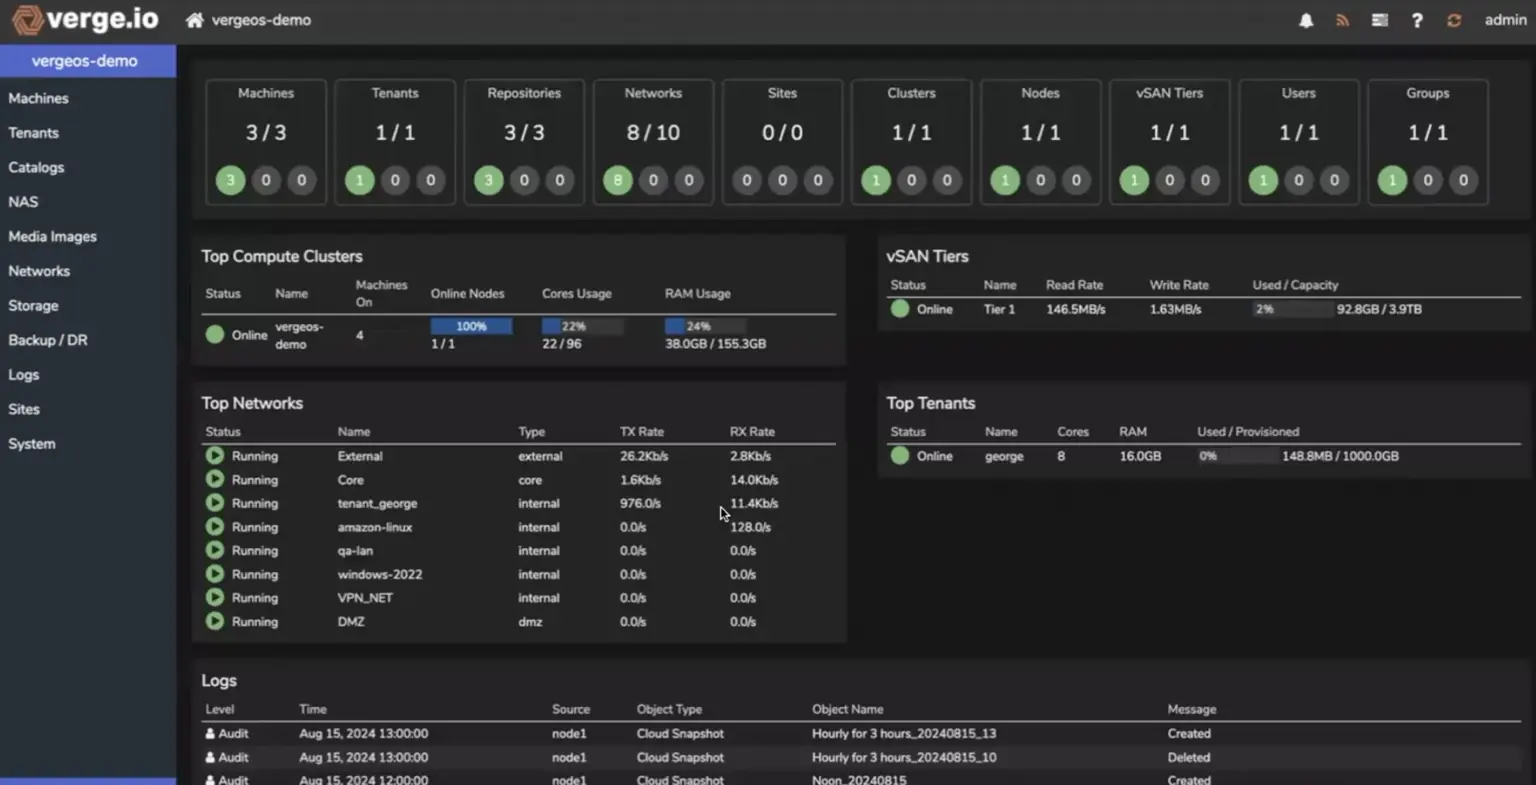This screenshot has width=1536, height=785.
Task: Select the windows-2022 network name
Action: (x=380, y=574)
